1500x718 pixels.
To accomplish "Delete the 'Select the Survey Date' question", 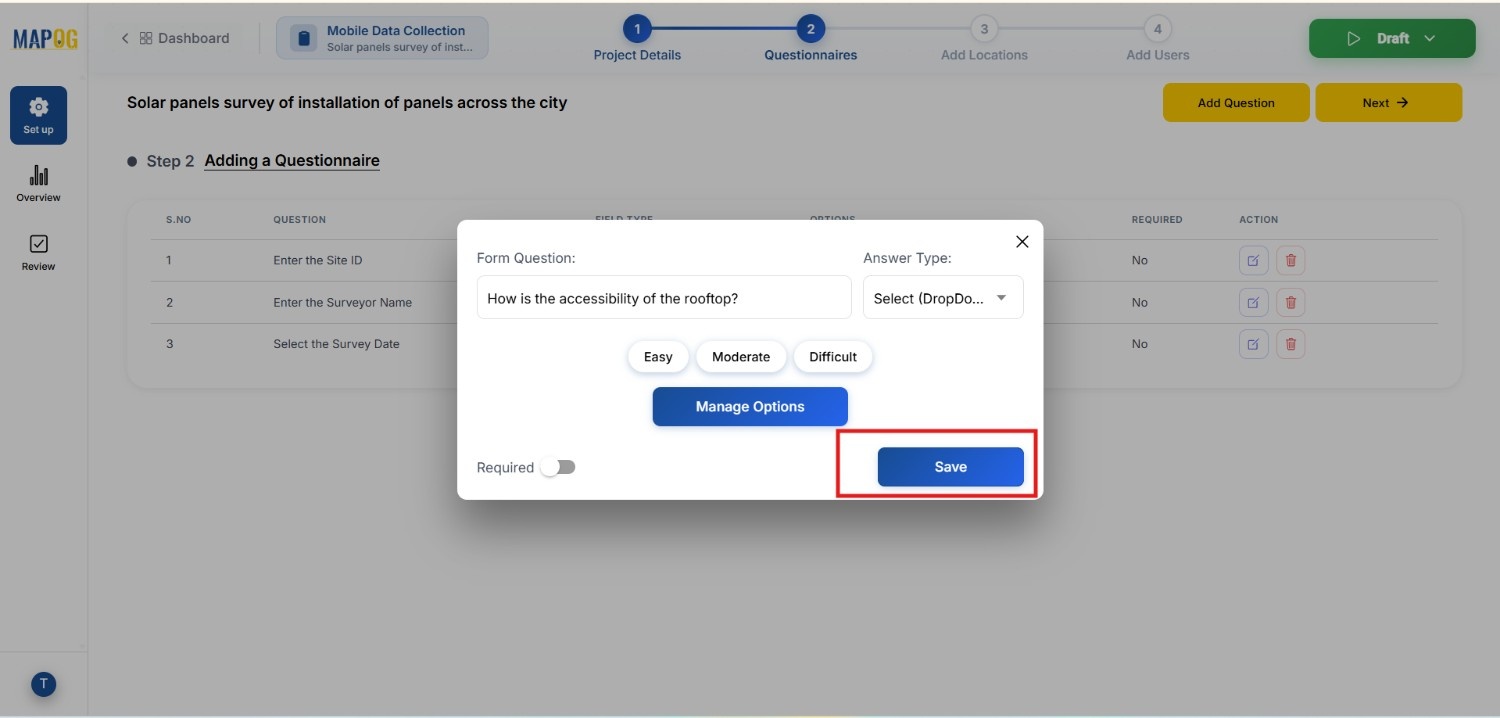I will coord(1290,343).
